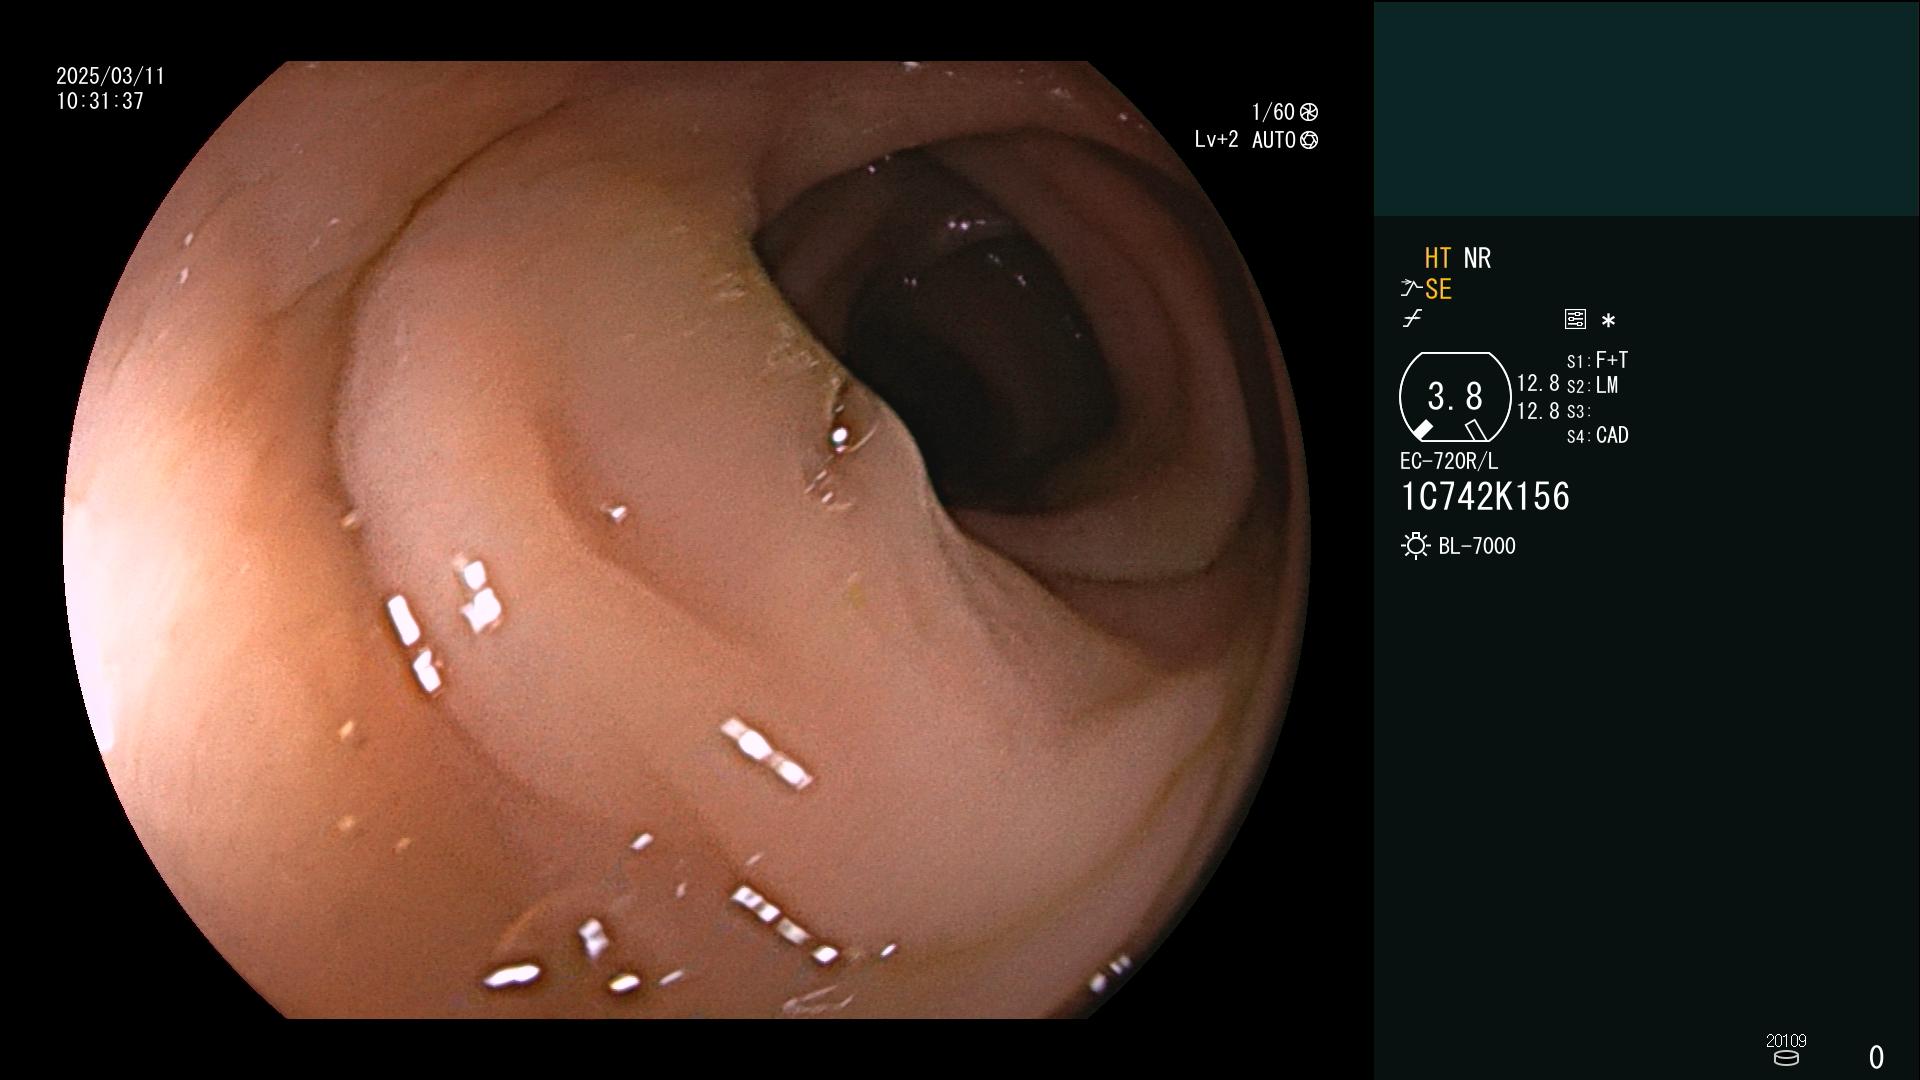Click the tone curve icon below SE
Image resolution: width=1920 pixels, height=1080 pixels.
click(x=1412, y=319)
